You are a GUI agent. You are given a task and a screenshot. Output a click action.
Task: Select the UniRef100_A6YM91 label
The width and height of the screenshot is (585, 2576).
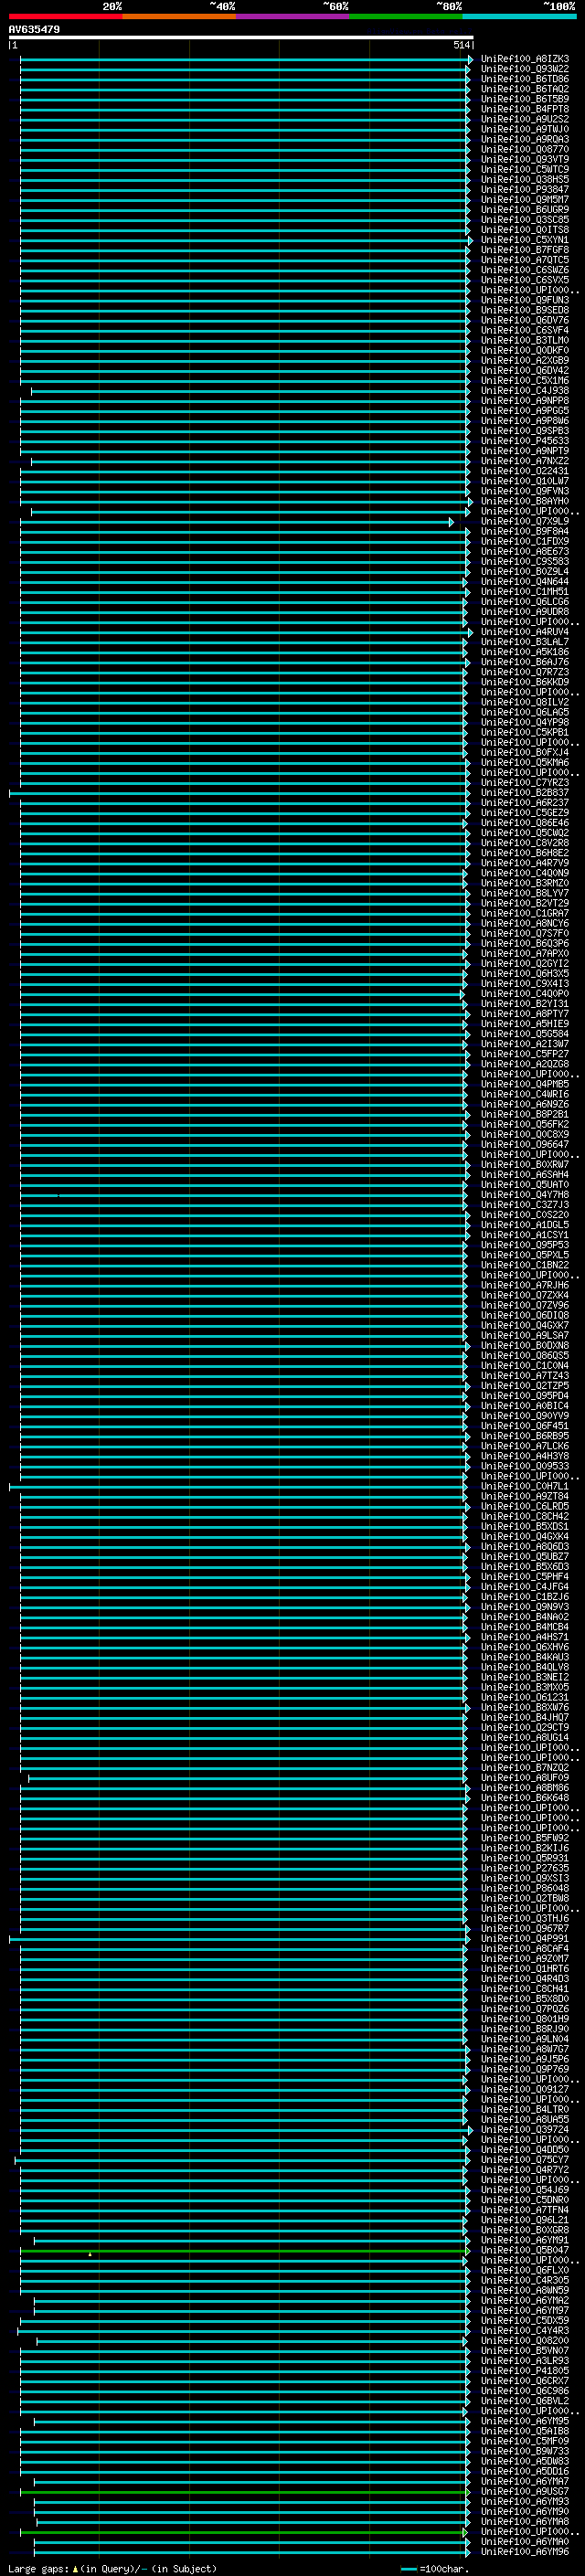[x=525, y=2240]
